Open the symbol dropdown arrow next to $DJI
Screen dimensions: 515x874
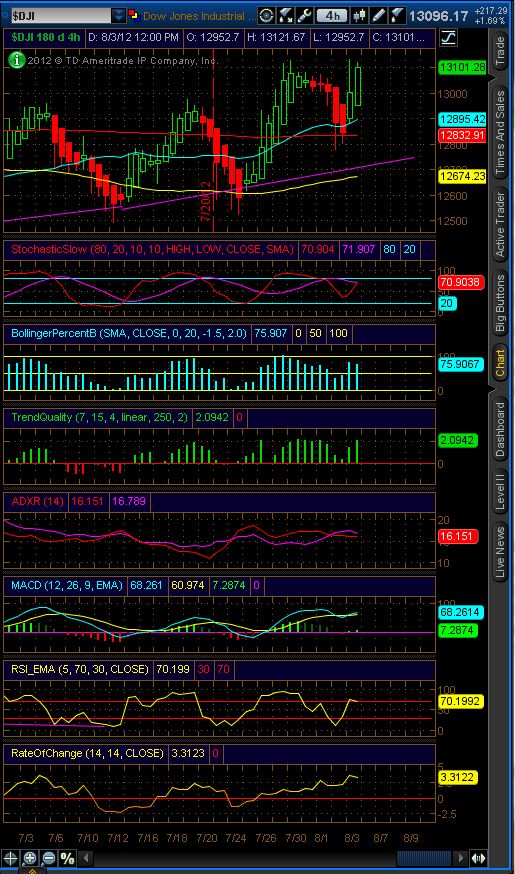119,16
